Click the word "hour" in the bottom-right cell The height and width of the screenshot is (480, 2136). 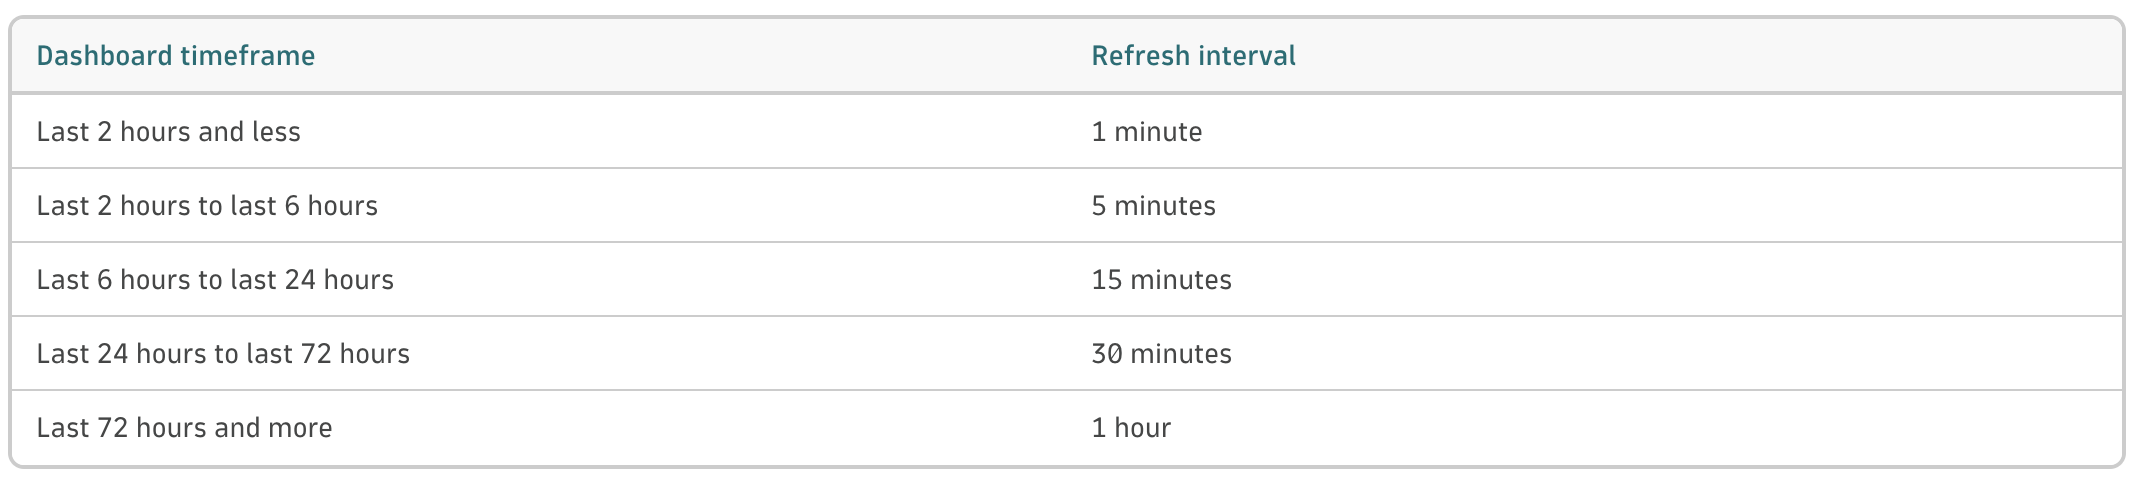pyautogui.click(x=1142, y=428)
